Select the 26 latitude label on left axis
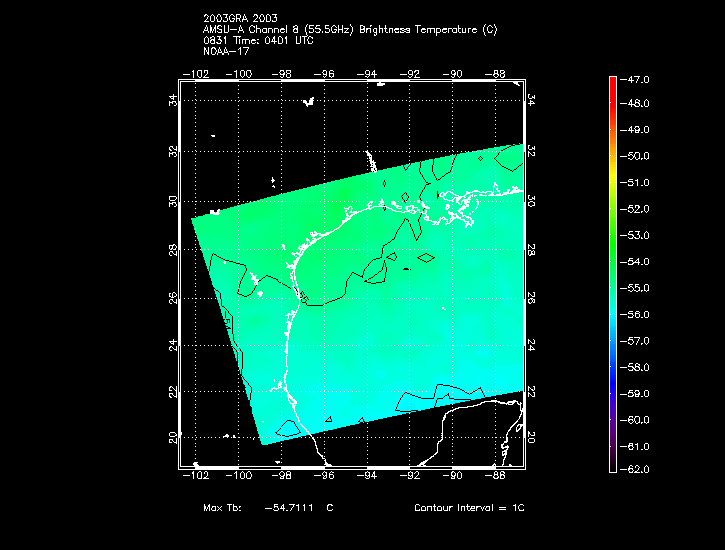 172,298
